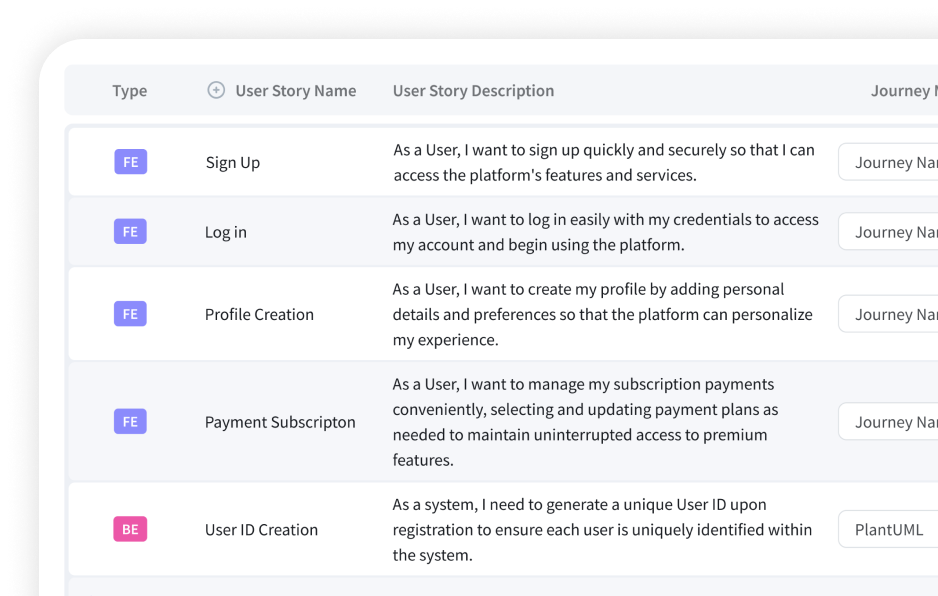The image size is (938, 596).
Task: Select the FE badge for Profile Creation
Action: (130, 313)
